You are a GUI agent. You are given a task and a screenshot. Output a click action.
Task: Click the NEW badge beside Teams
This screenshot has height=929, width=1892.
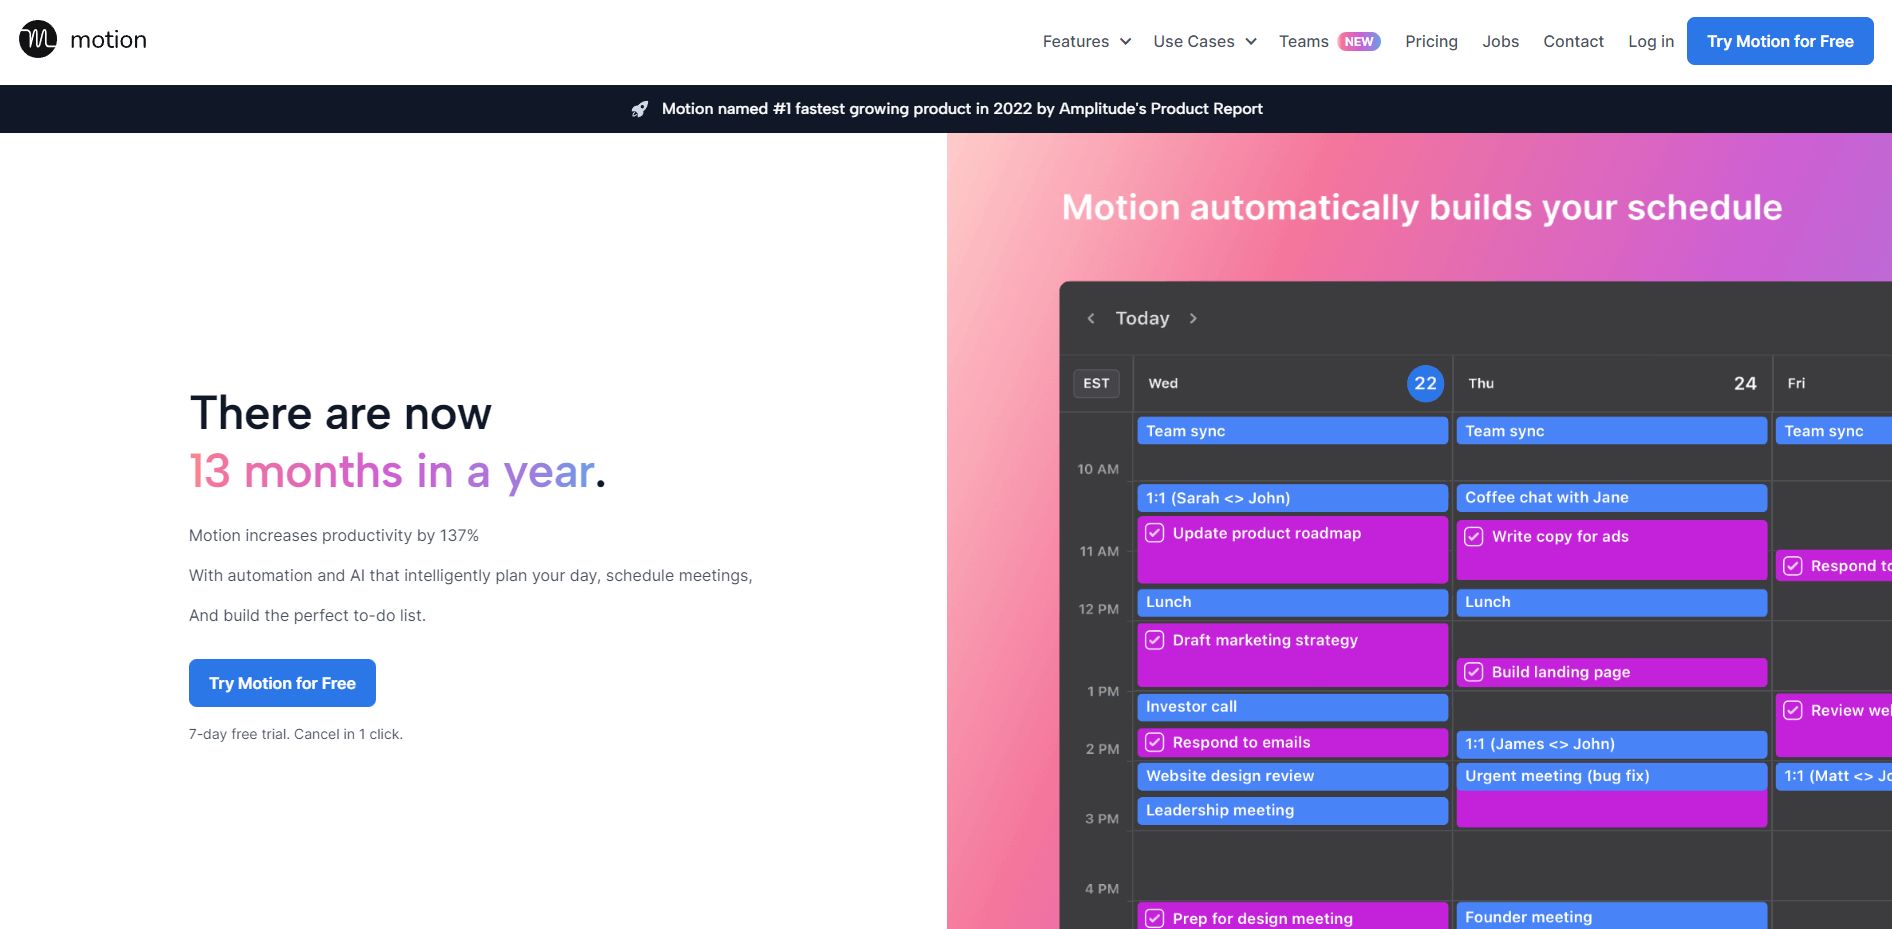[x=1359, y=41]
